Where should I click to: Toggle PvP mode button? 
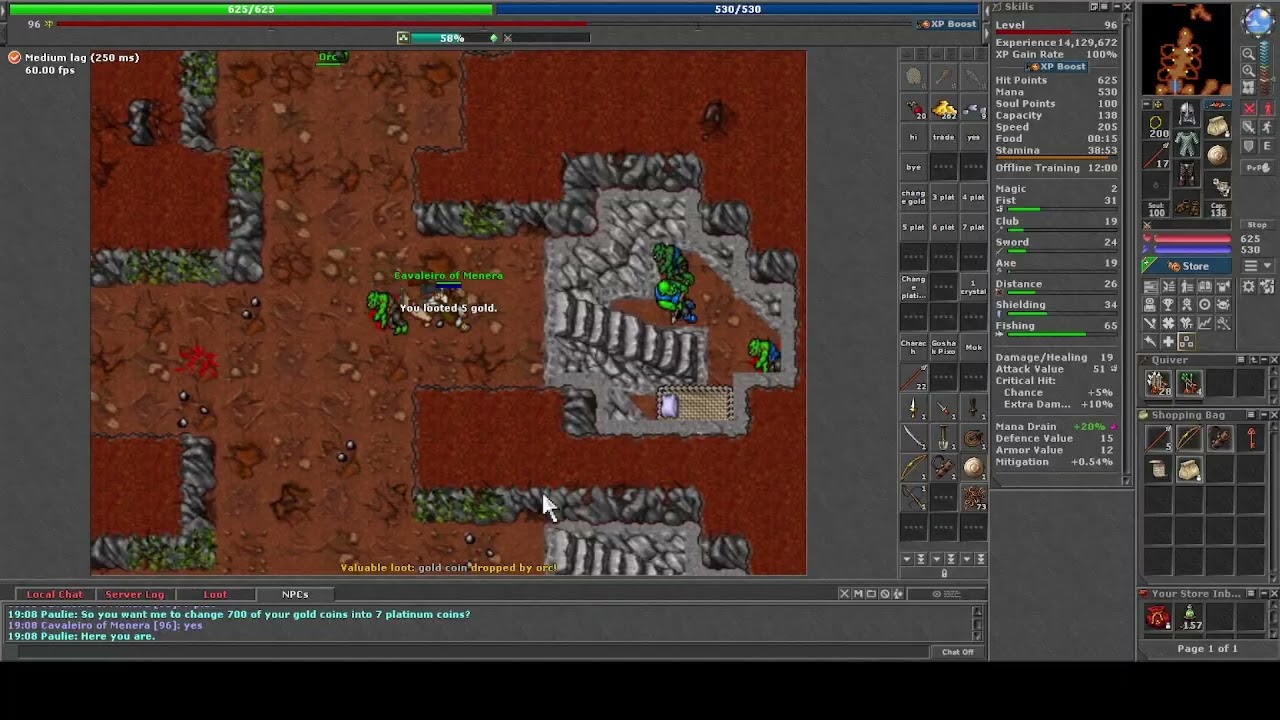click(x=1258, y=168)
